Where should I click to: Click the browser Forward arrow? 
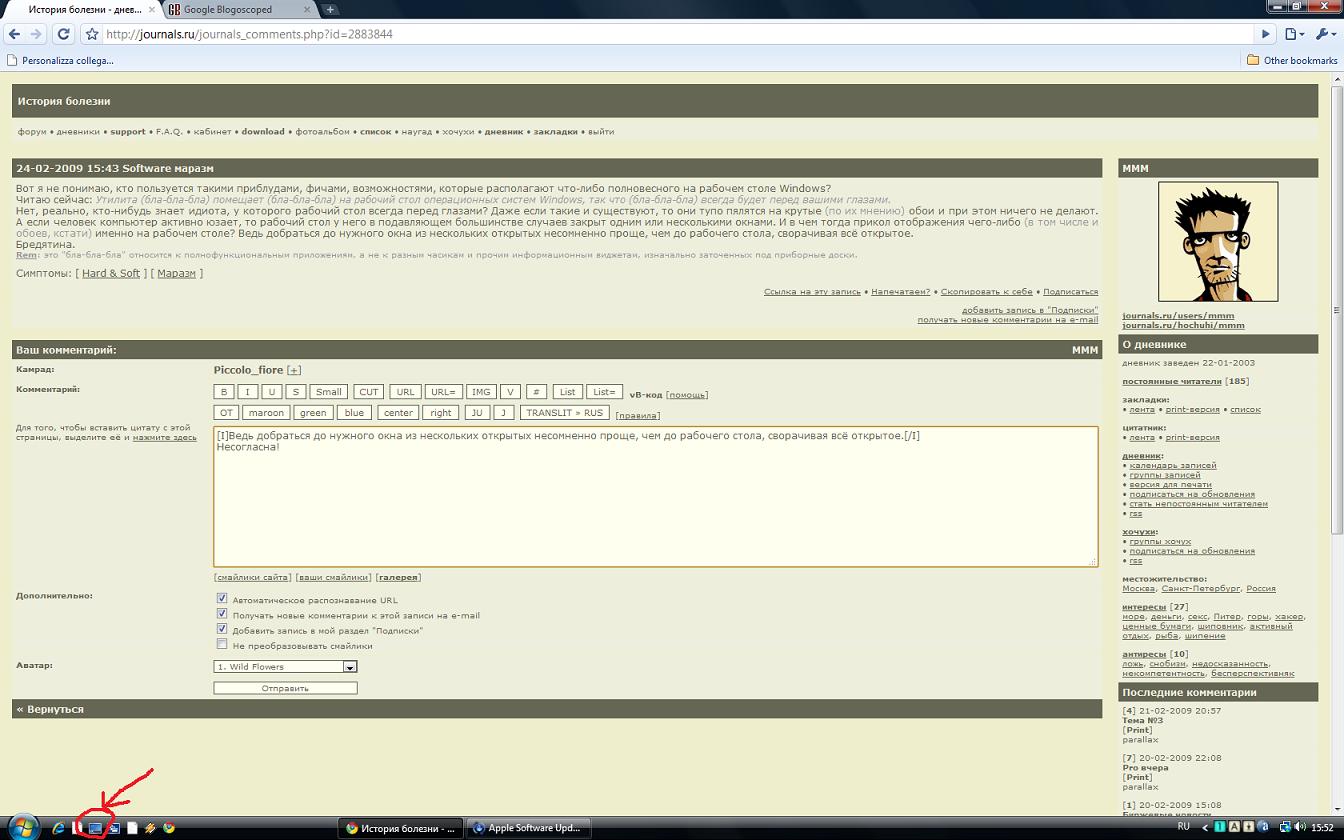(36, 34)
